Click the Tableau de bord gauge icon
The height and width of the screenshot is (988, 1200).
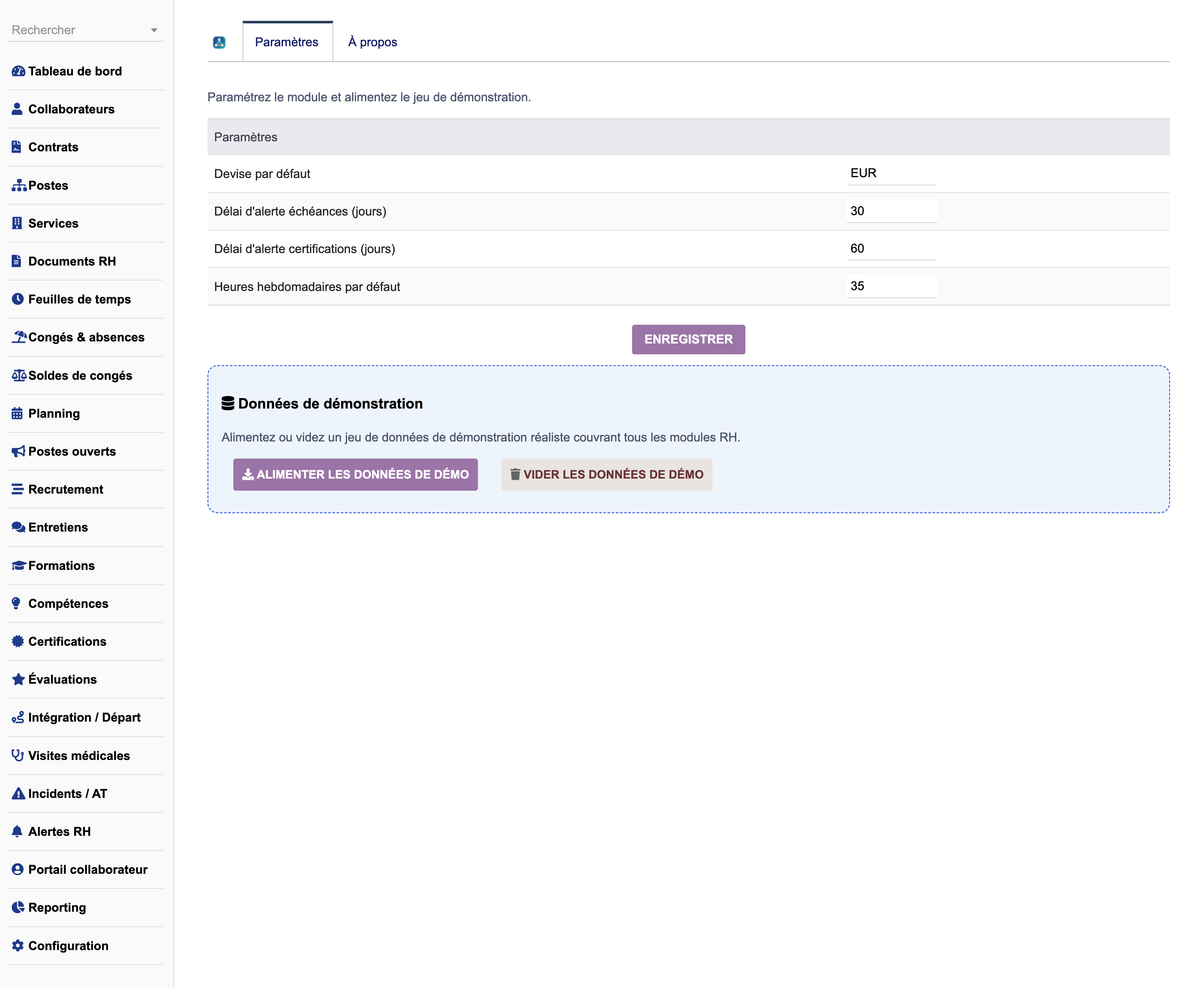tap(18, 72)
